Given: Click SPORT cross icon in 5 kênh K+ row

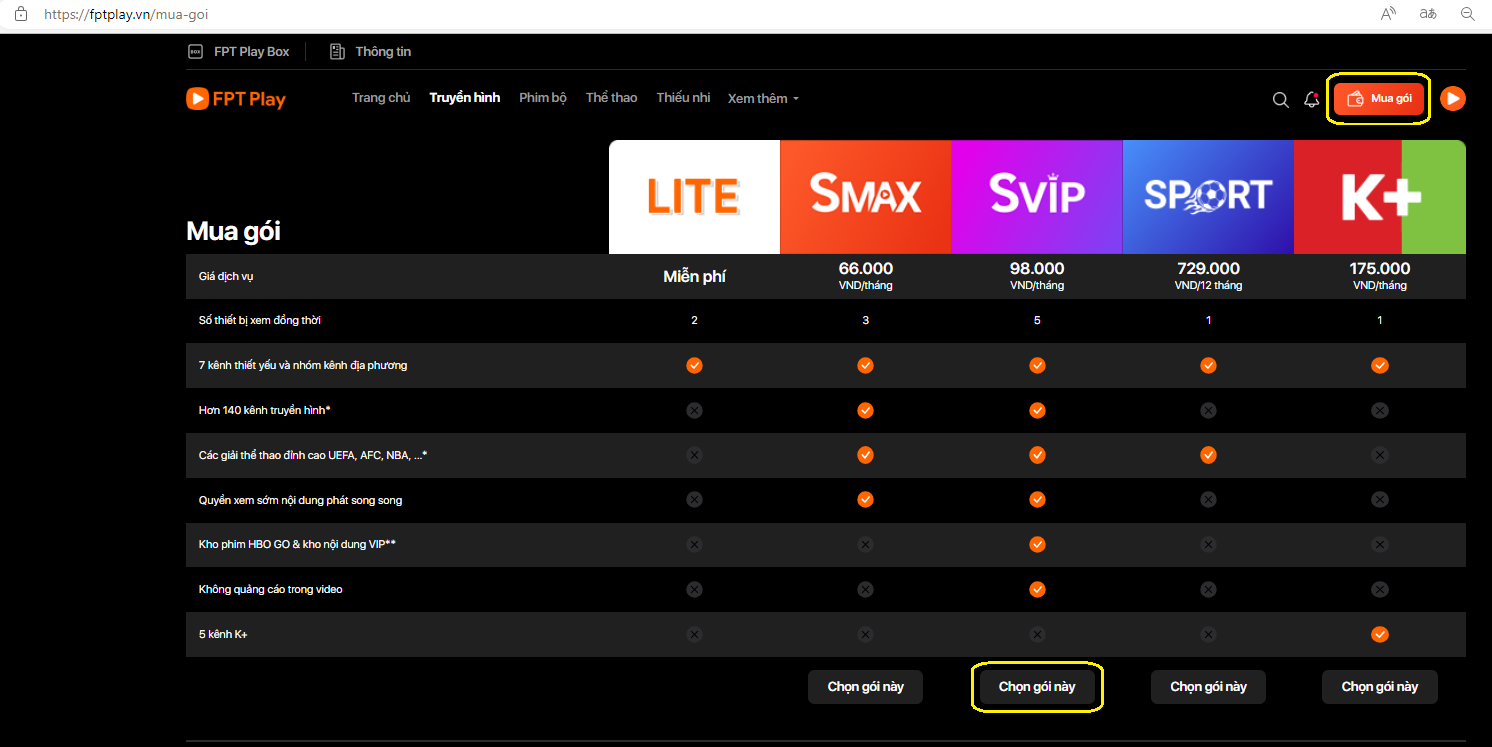Looking at the screenshot, I should pyautogui.click(x=1208, y=634).
